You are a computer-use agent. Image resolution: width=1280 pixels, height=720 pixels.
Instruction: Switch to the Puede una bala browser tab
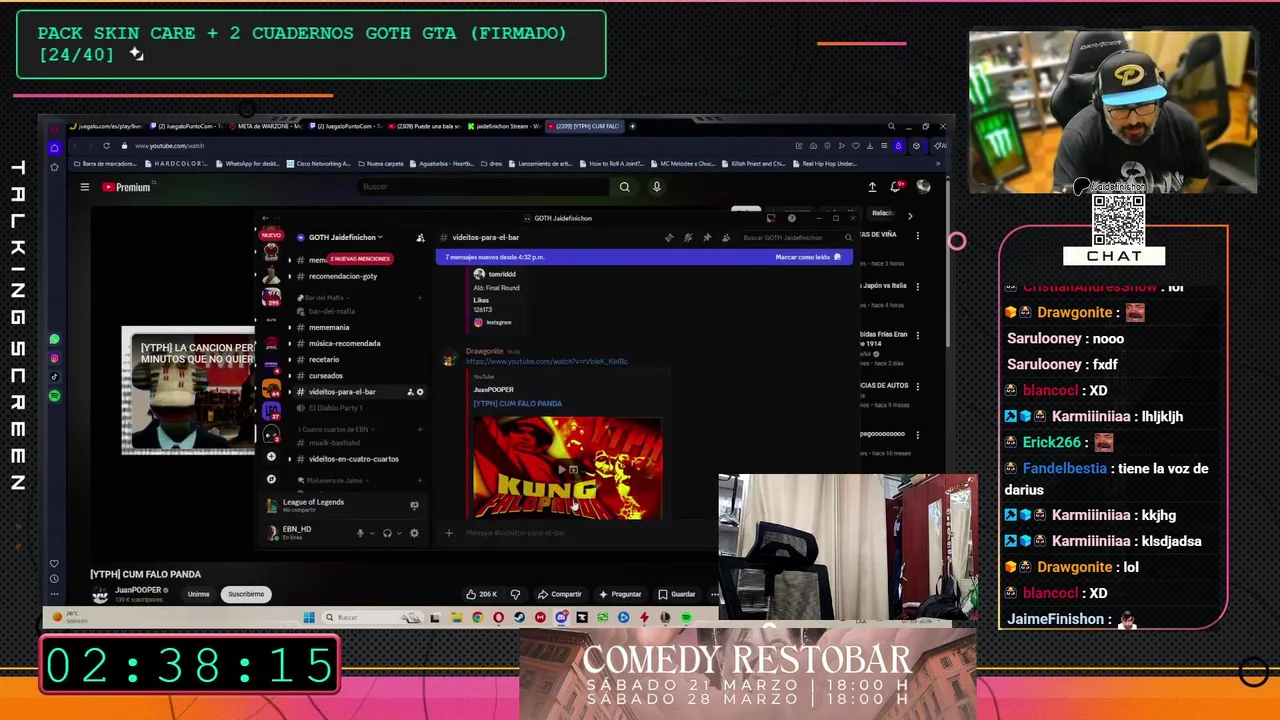425,126
